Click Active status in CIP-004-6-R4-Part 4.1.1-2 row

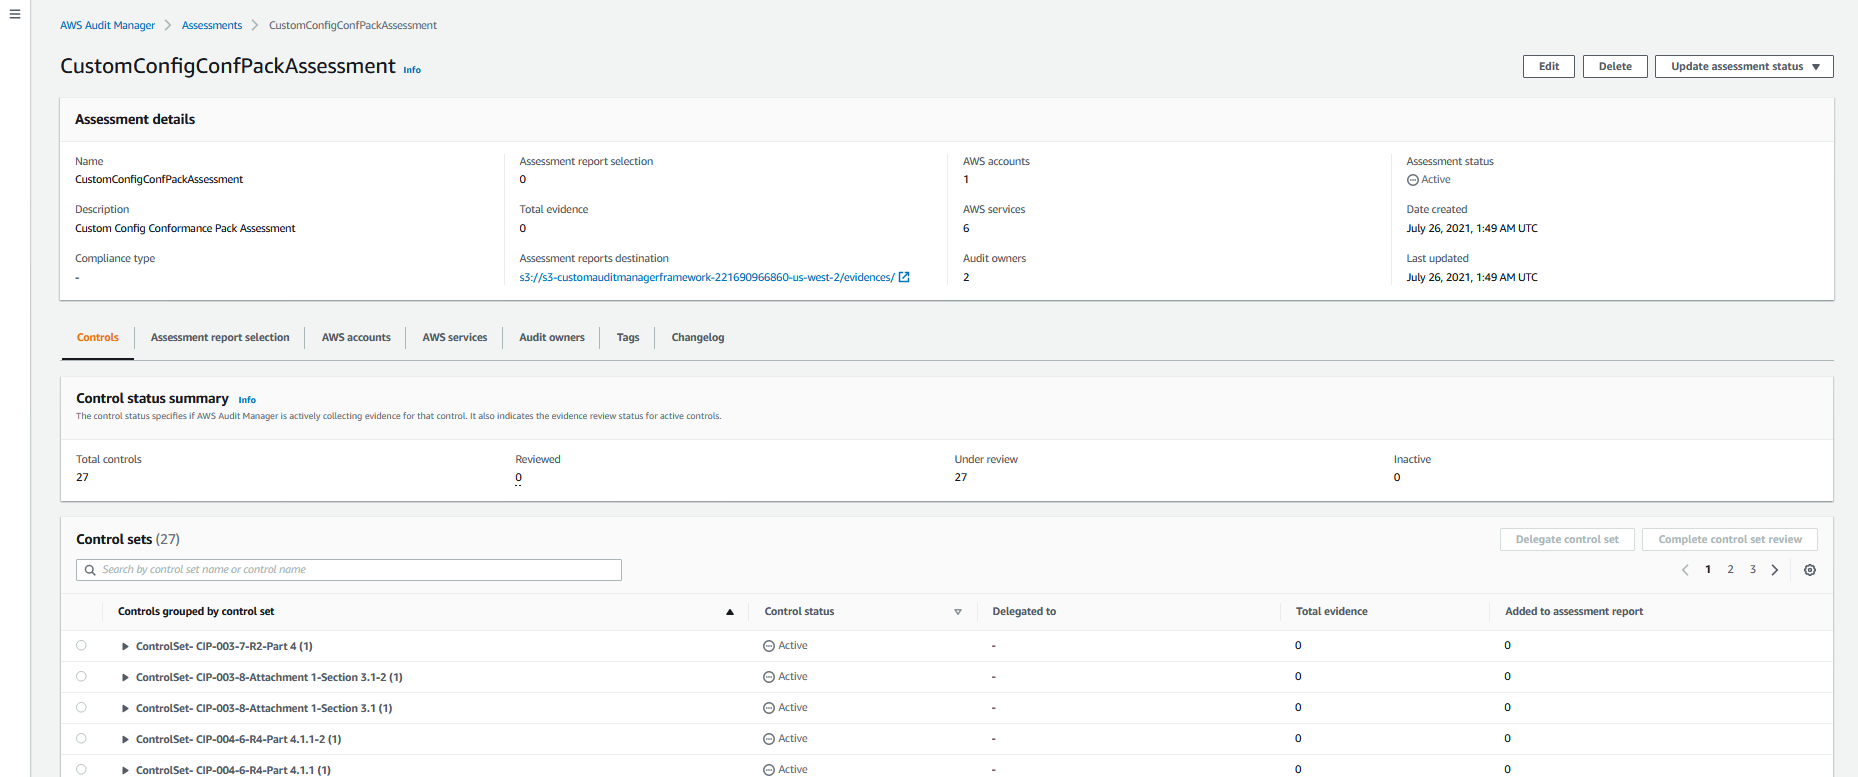(785, 739)
